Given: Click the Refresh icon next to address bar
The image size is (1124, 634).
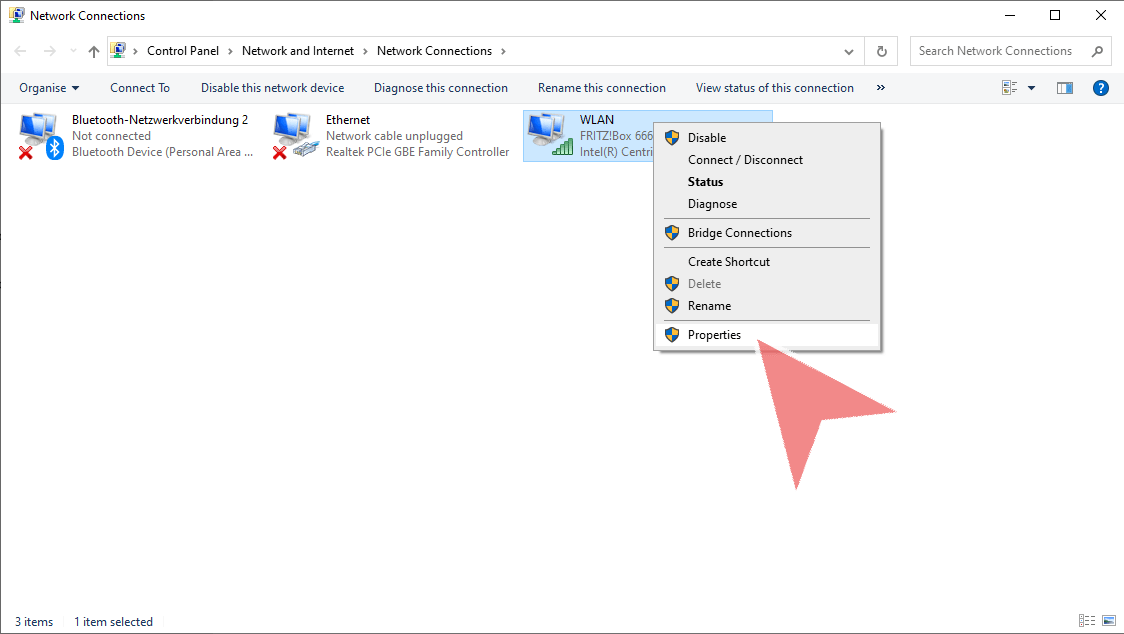Looking at the screenshot, I should click(x=881, y=51).
